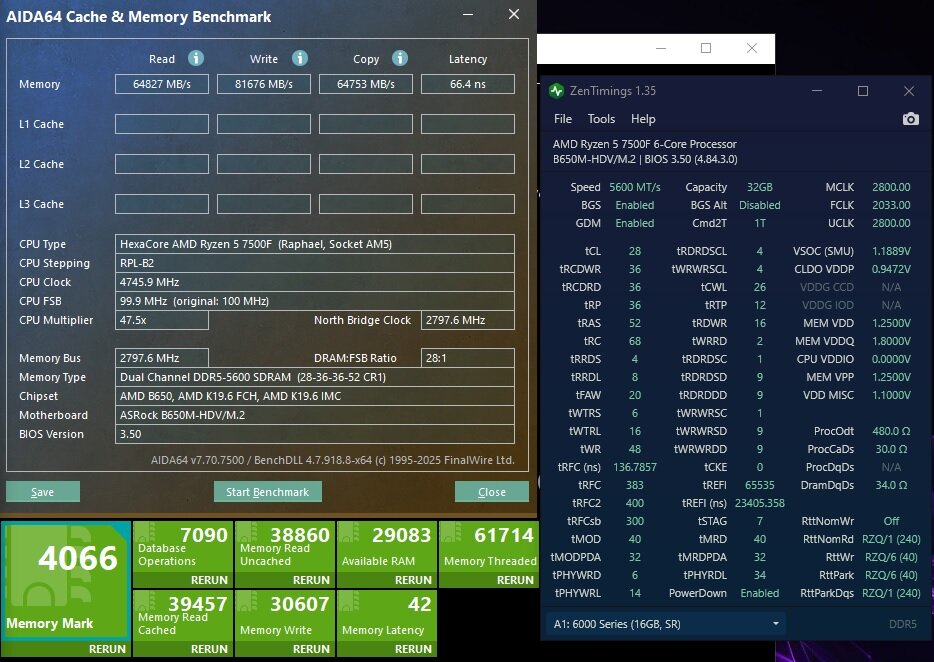This screenshot has width=934, height=662.
Task: Click the L1 Cache Latency field
Action: point(467,124)
